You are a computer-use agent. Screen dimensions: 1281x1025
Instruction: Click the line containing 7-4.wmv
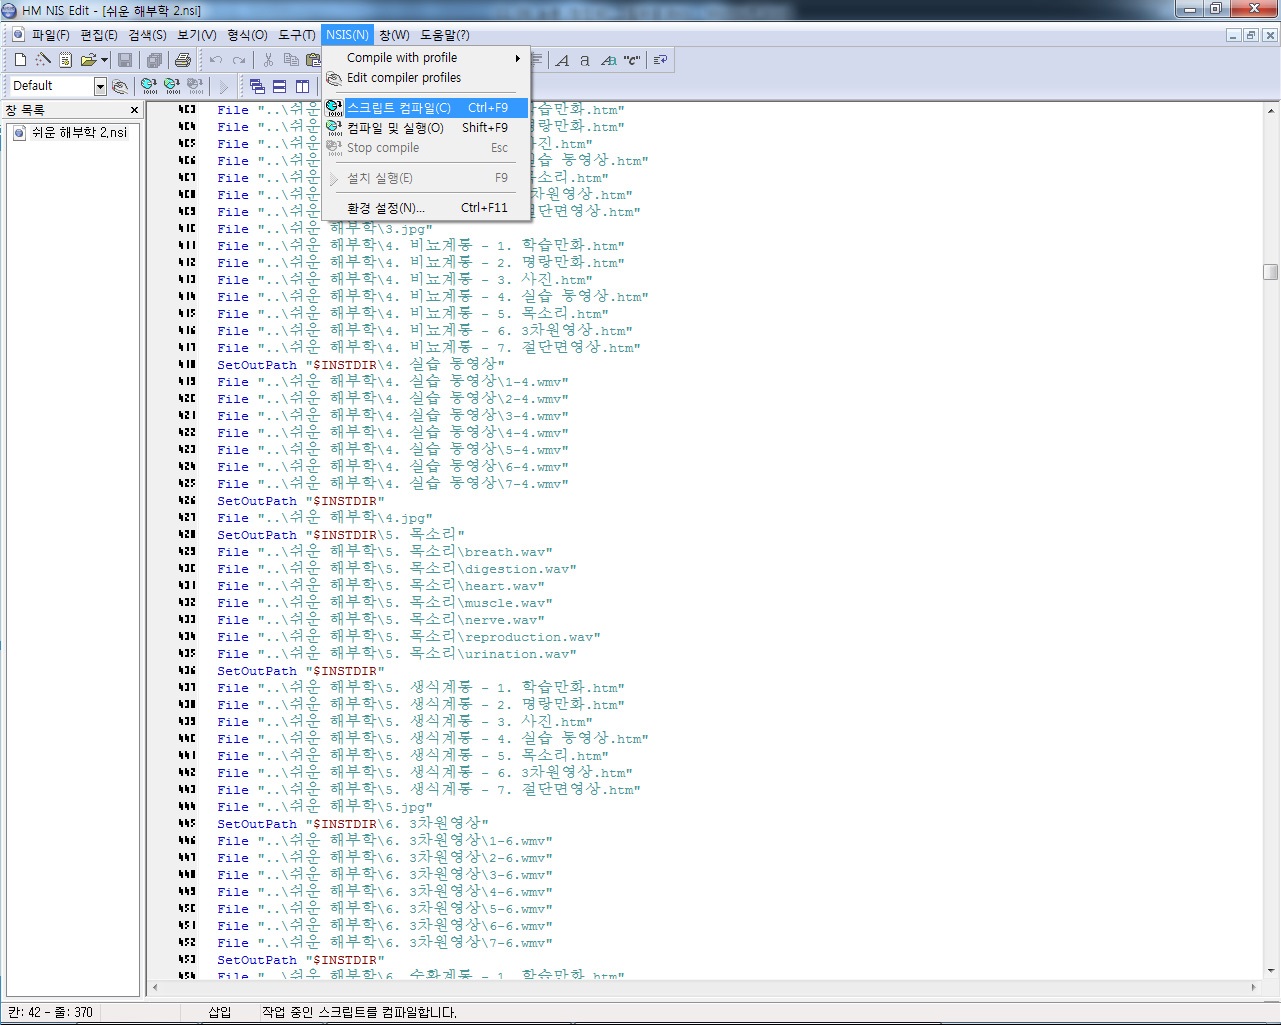click(x=392, y=484)
